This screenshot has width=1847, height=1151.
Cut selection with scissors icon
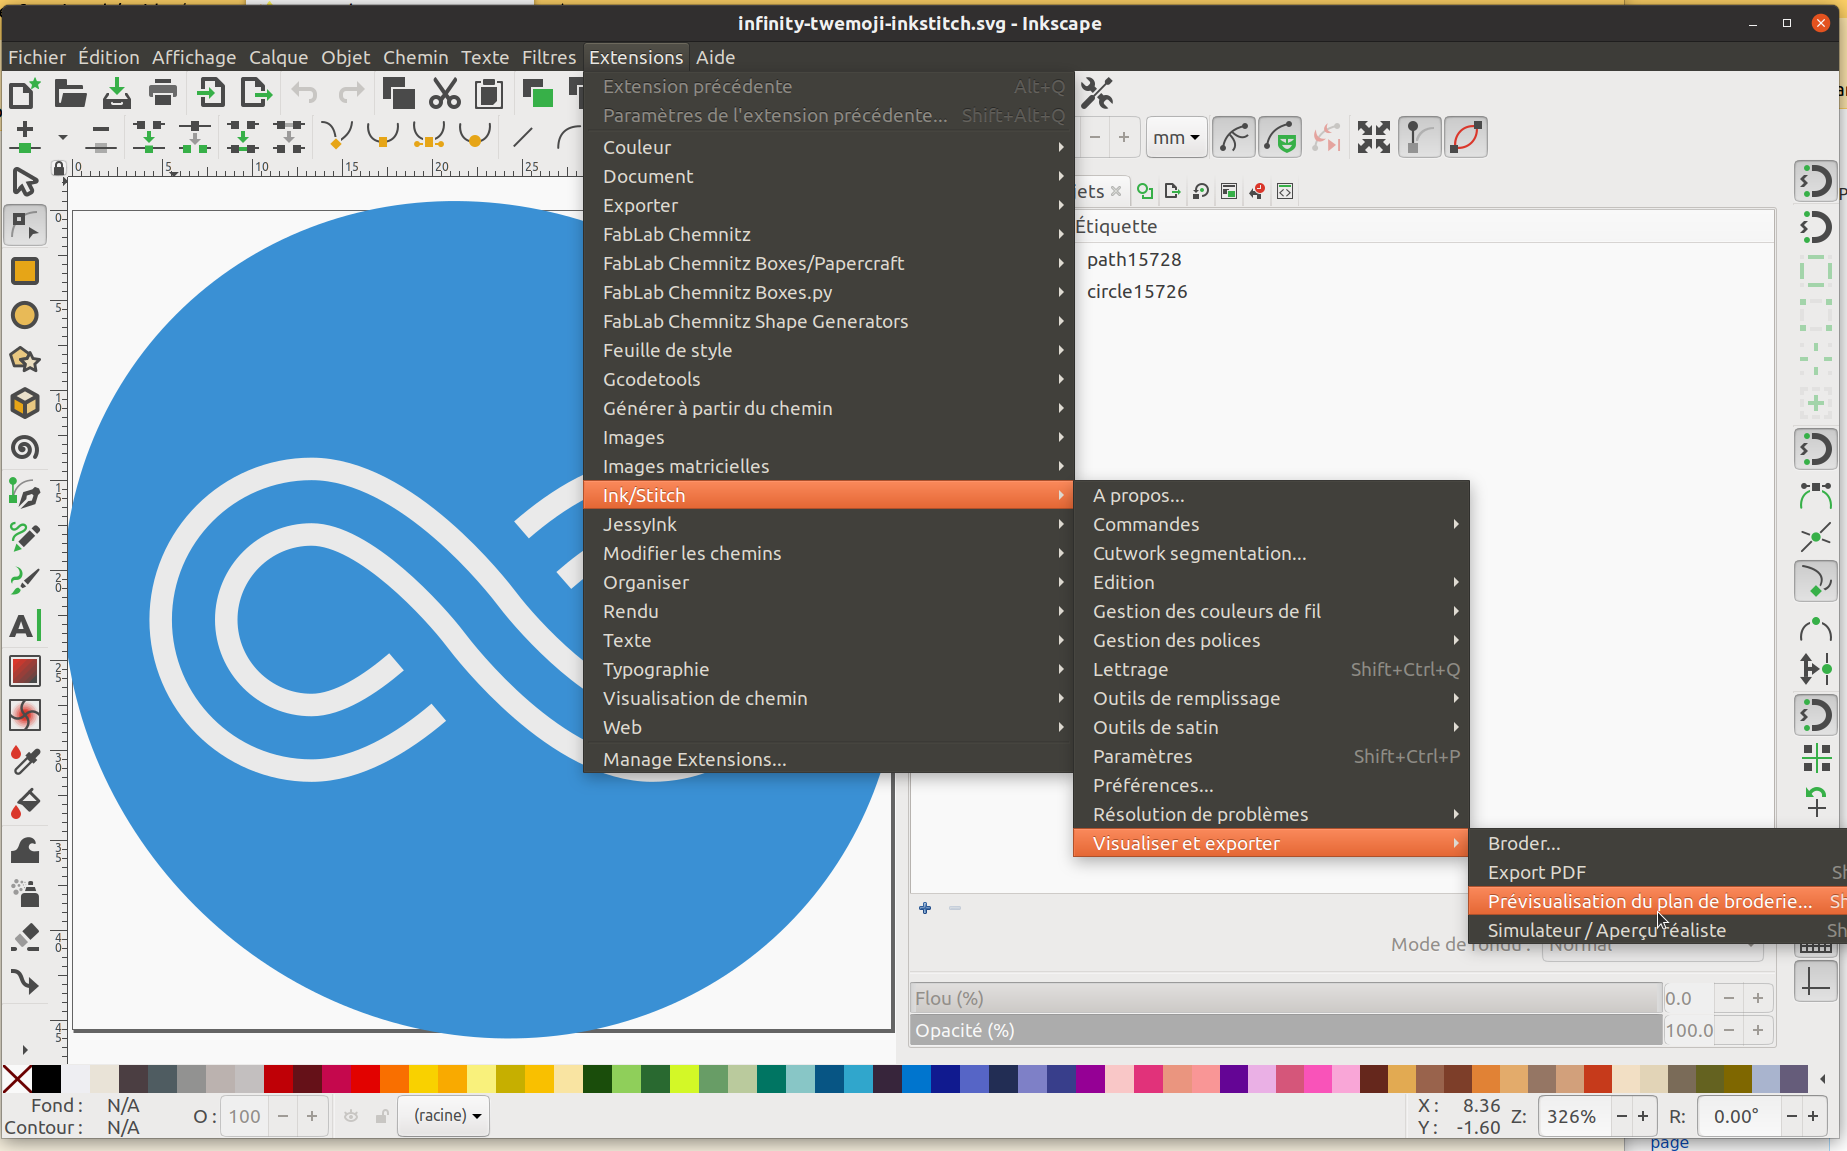[x=445, y=94]
